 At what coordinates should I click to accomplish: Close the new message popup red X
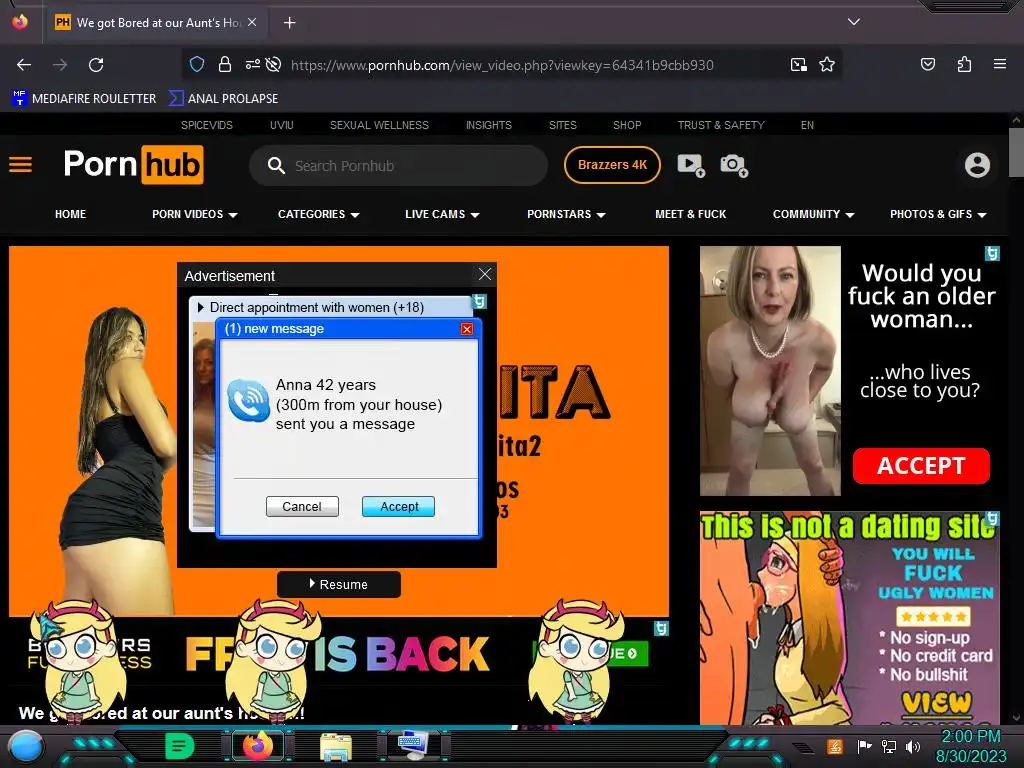[x=467, y=328]
